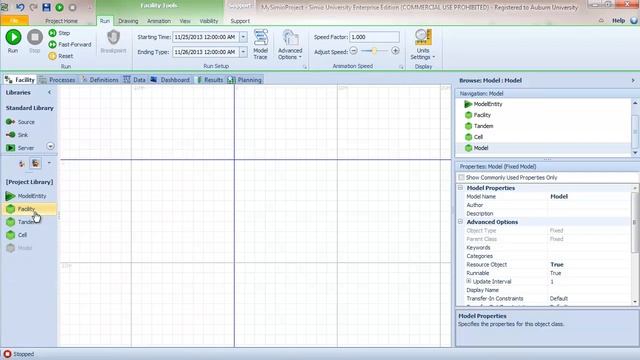The width and height of the screenshot is (640, 360).
Task: Open the Planning window tab
Action: click(244, 80)
